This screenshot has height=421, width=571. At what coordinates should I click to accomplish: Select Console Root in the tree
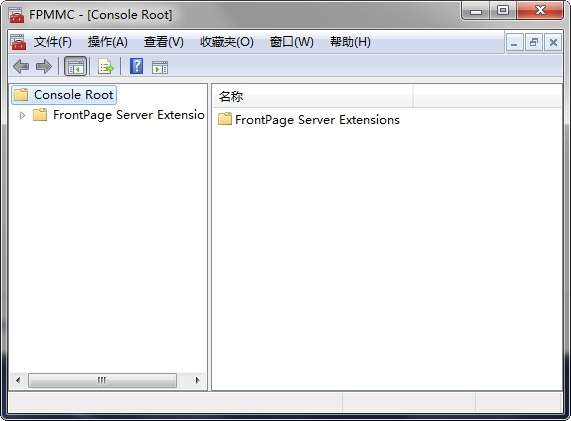coord(64,95)
